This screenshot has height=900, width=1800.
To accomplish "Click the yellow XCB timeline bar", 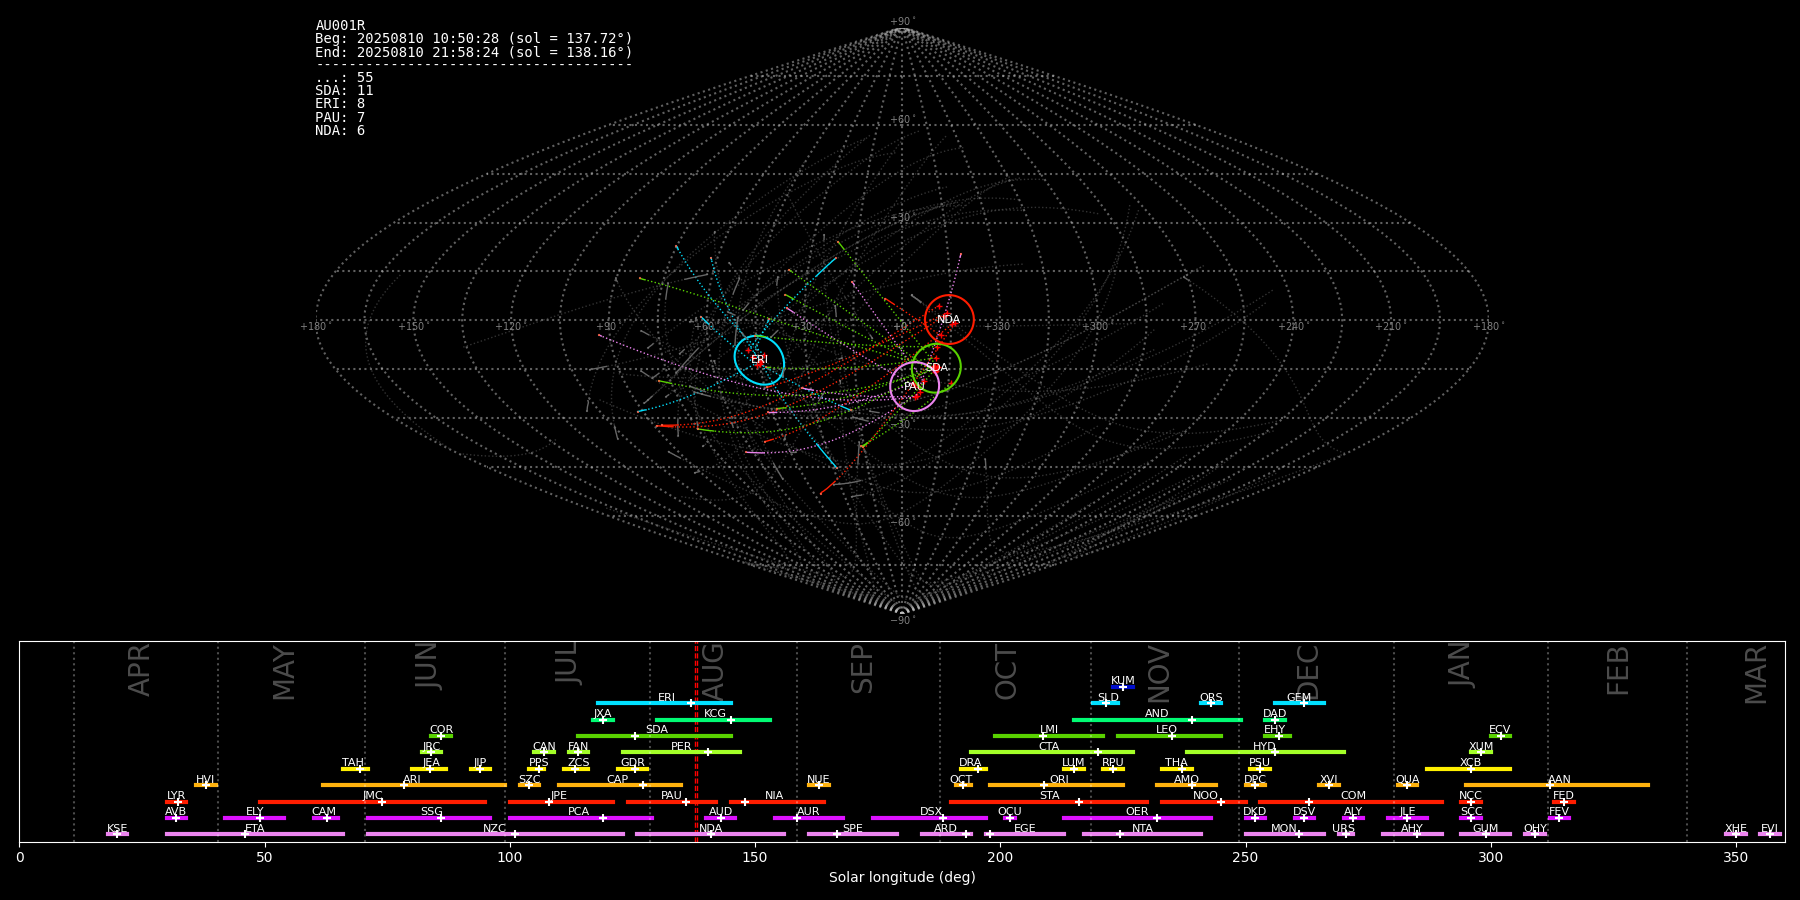I will click(x=1468, y=769).
